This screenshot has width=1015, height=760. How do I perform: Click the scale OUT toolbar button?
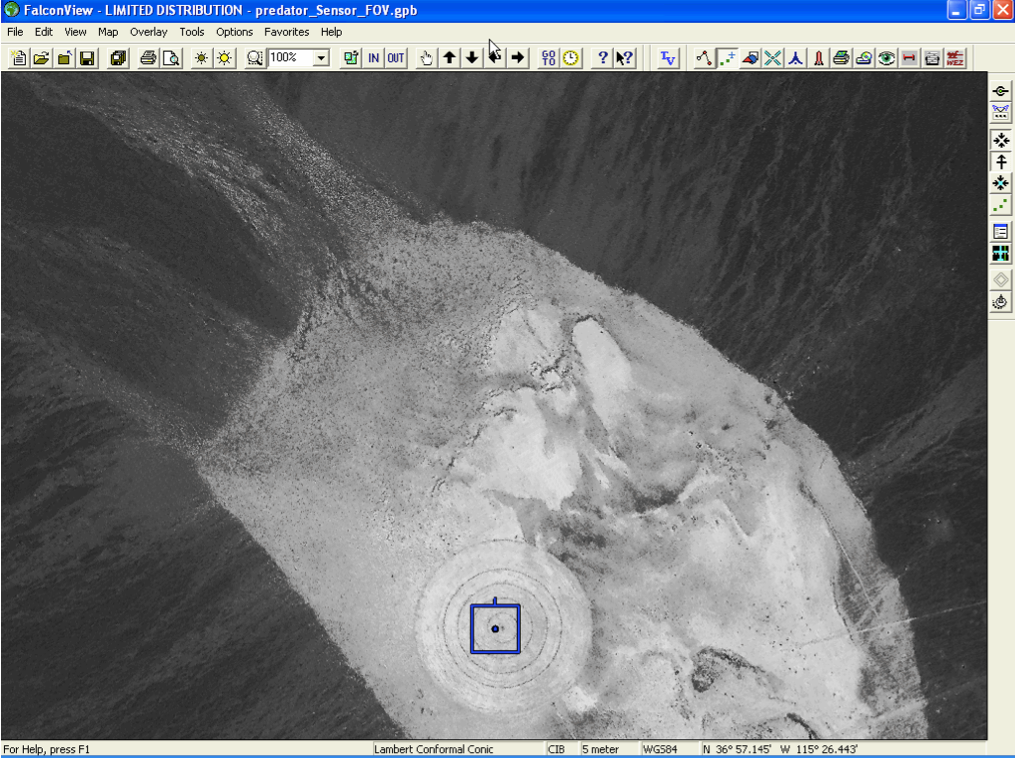point(396,58)
